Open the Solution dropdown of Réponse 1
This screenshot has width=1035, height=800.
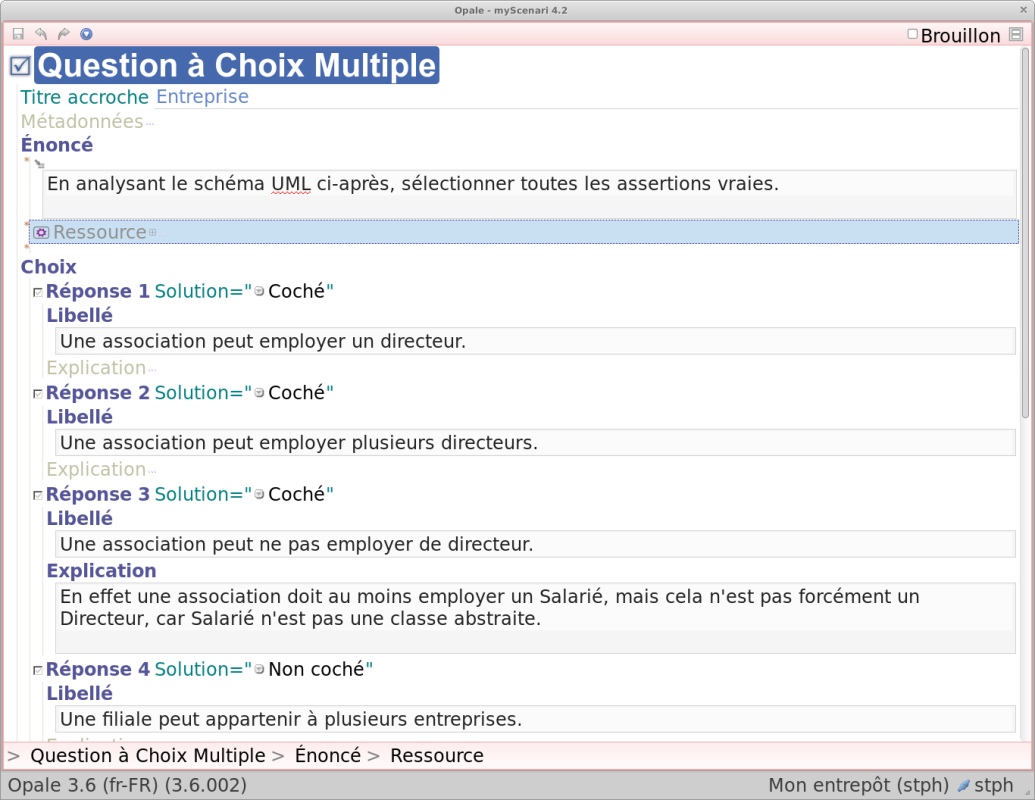pos(259,292)
